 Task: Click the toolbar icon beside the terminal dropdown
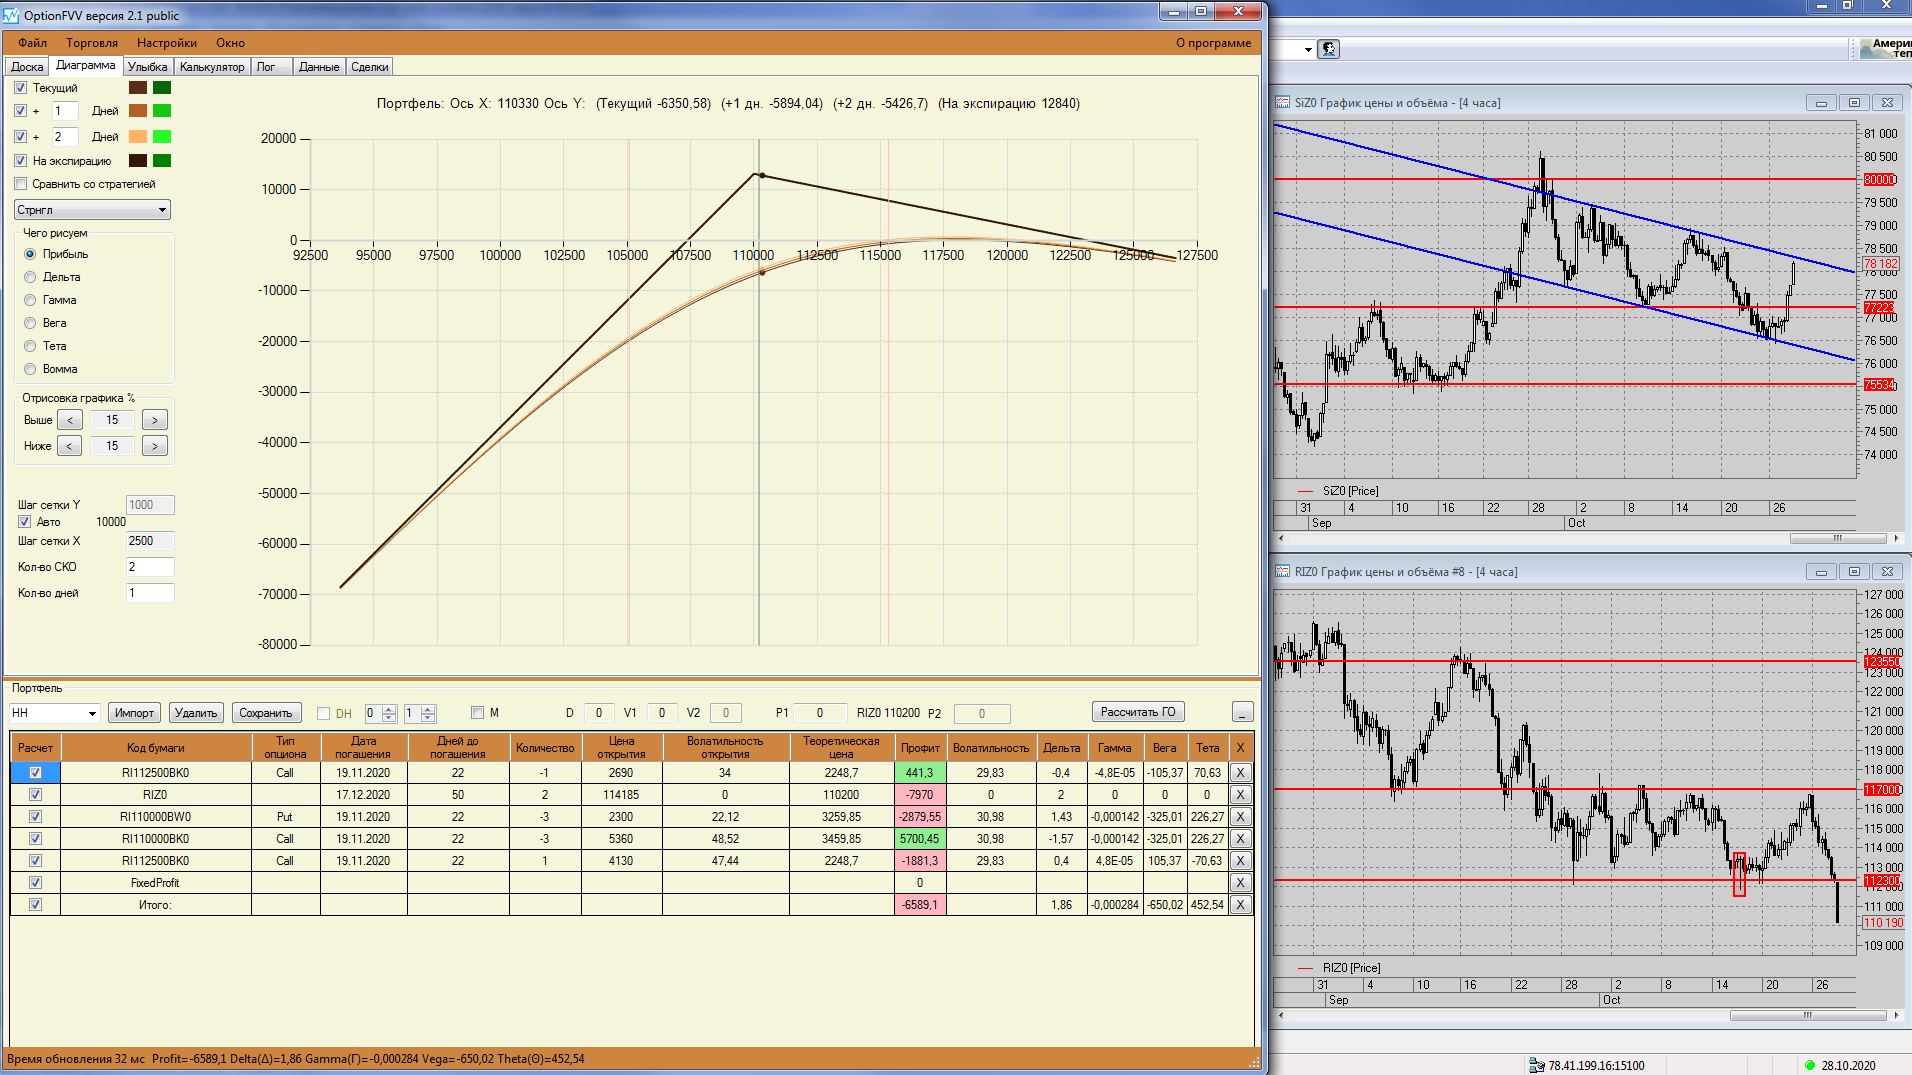coord(1328,49)
